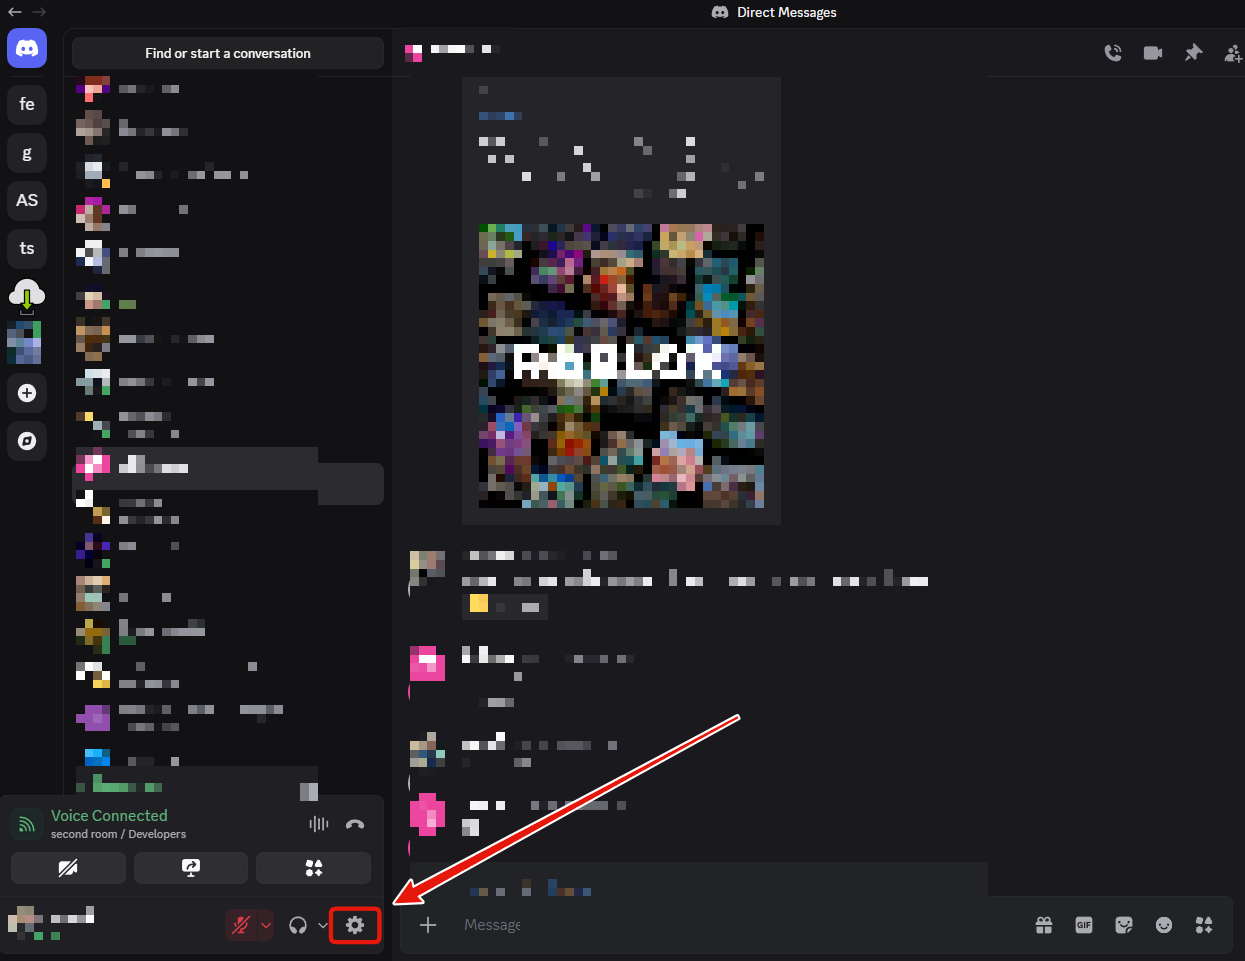The image size is (1245, 961).
Task: Expand output device options beside headphones
Action: [322, 925]
